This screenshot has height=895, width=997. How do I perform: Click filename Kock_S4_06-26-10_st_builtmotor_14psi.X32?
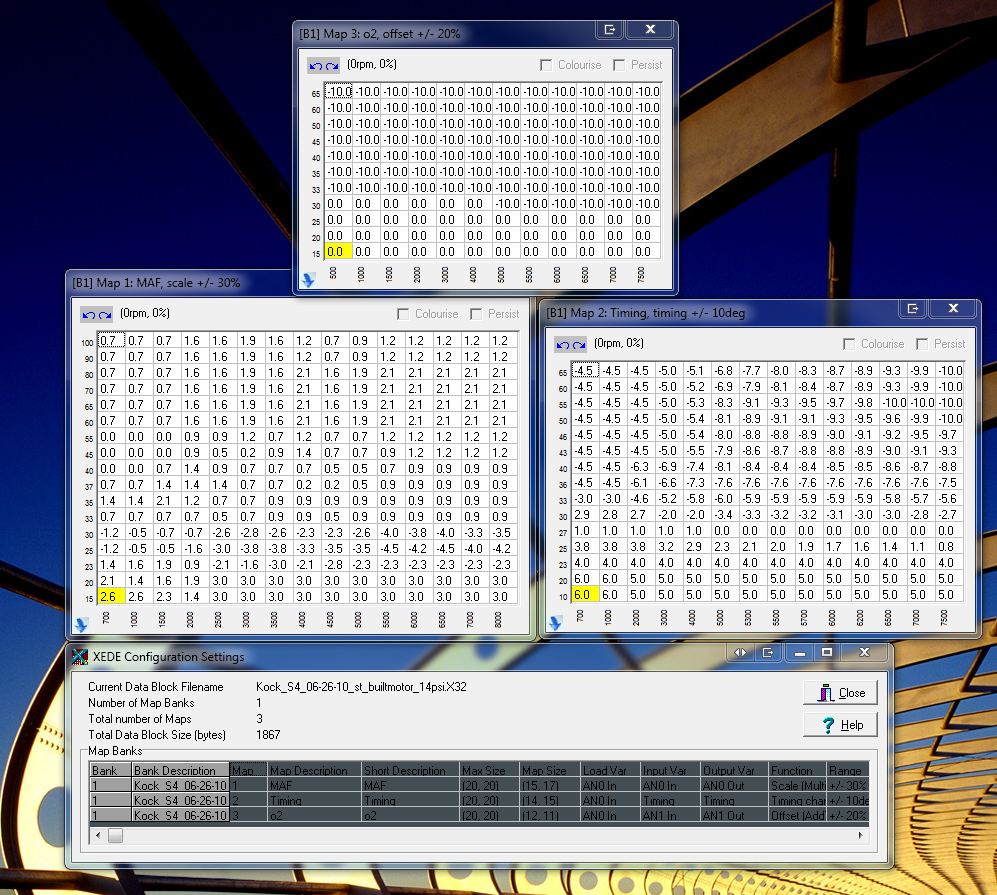[x=361, y=687]
